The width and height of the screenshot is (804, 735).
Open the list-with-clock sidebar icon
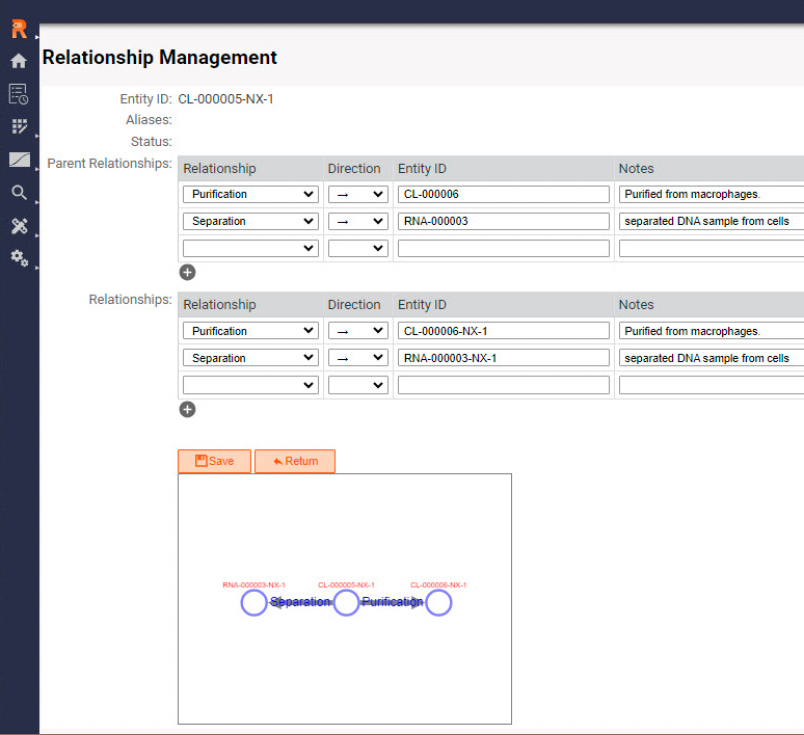tap(18, 94)
